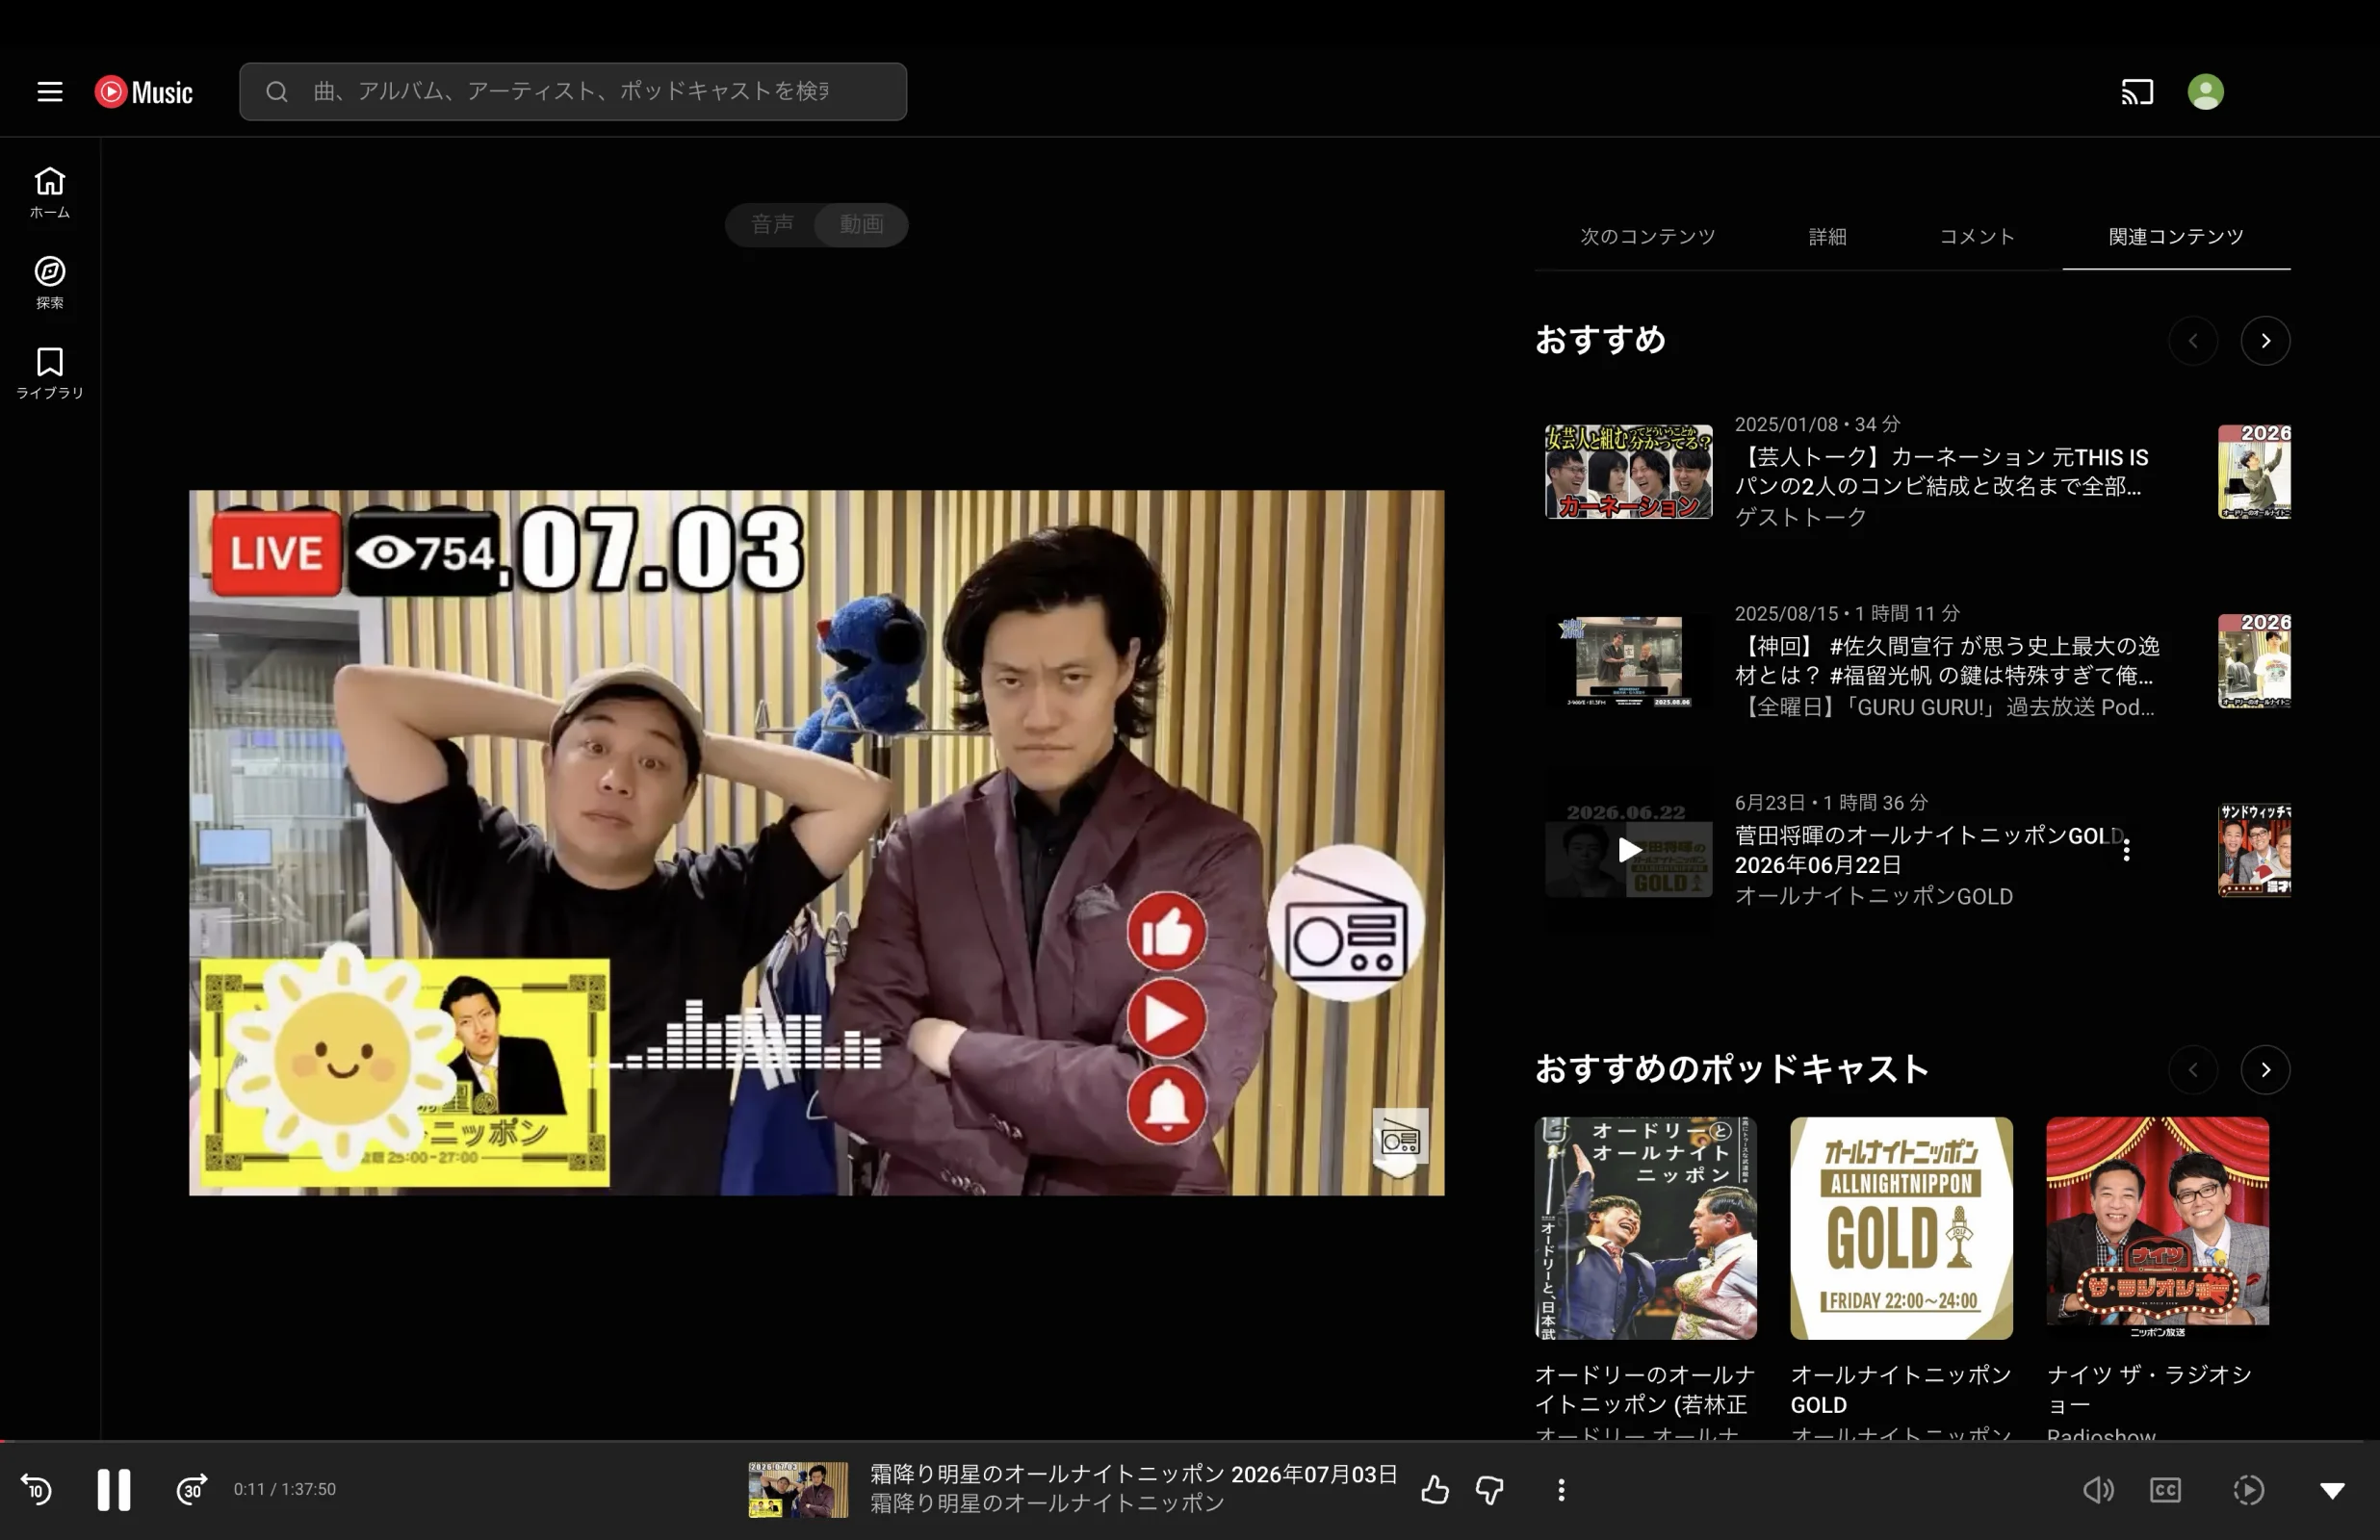Show previous おすすめのポッドキャスト items
2380x1540 pixels.
(x=2193, y=1070)
